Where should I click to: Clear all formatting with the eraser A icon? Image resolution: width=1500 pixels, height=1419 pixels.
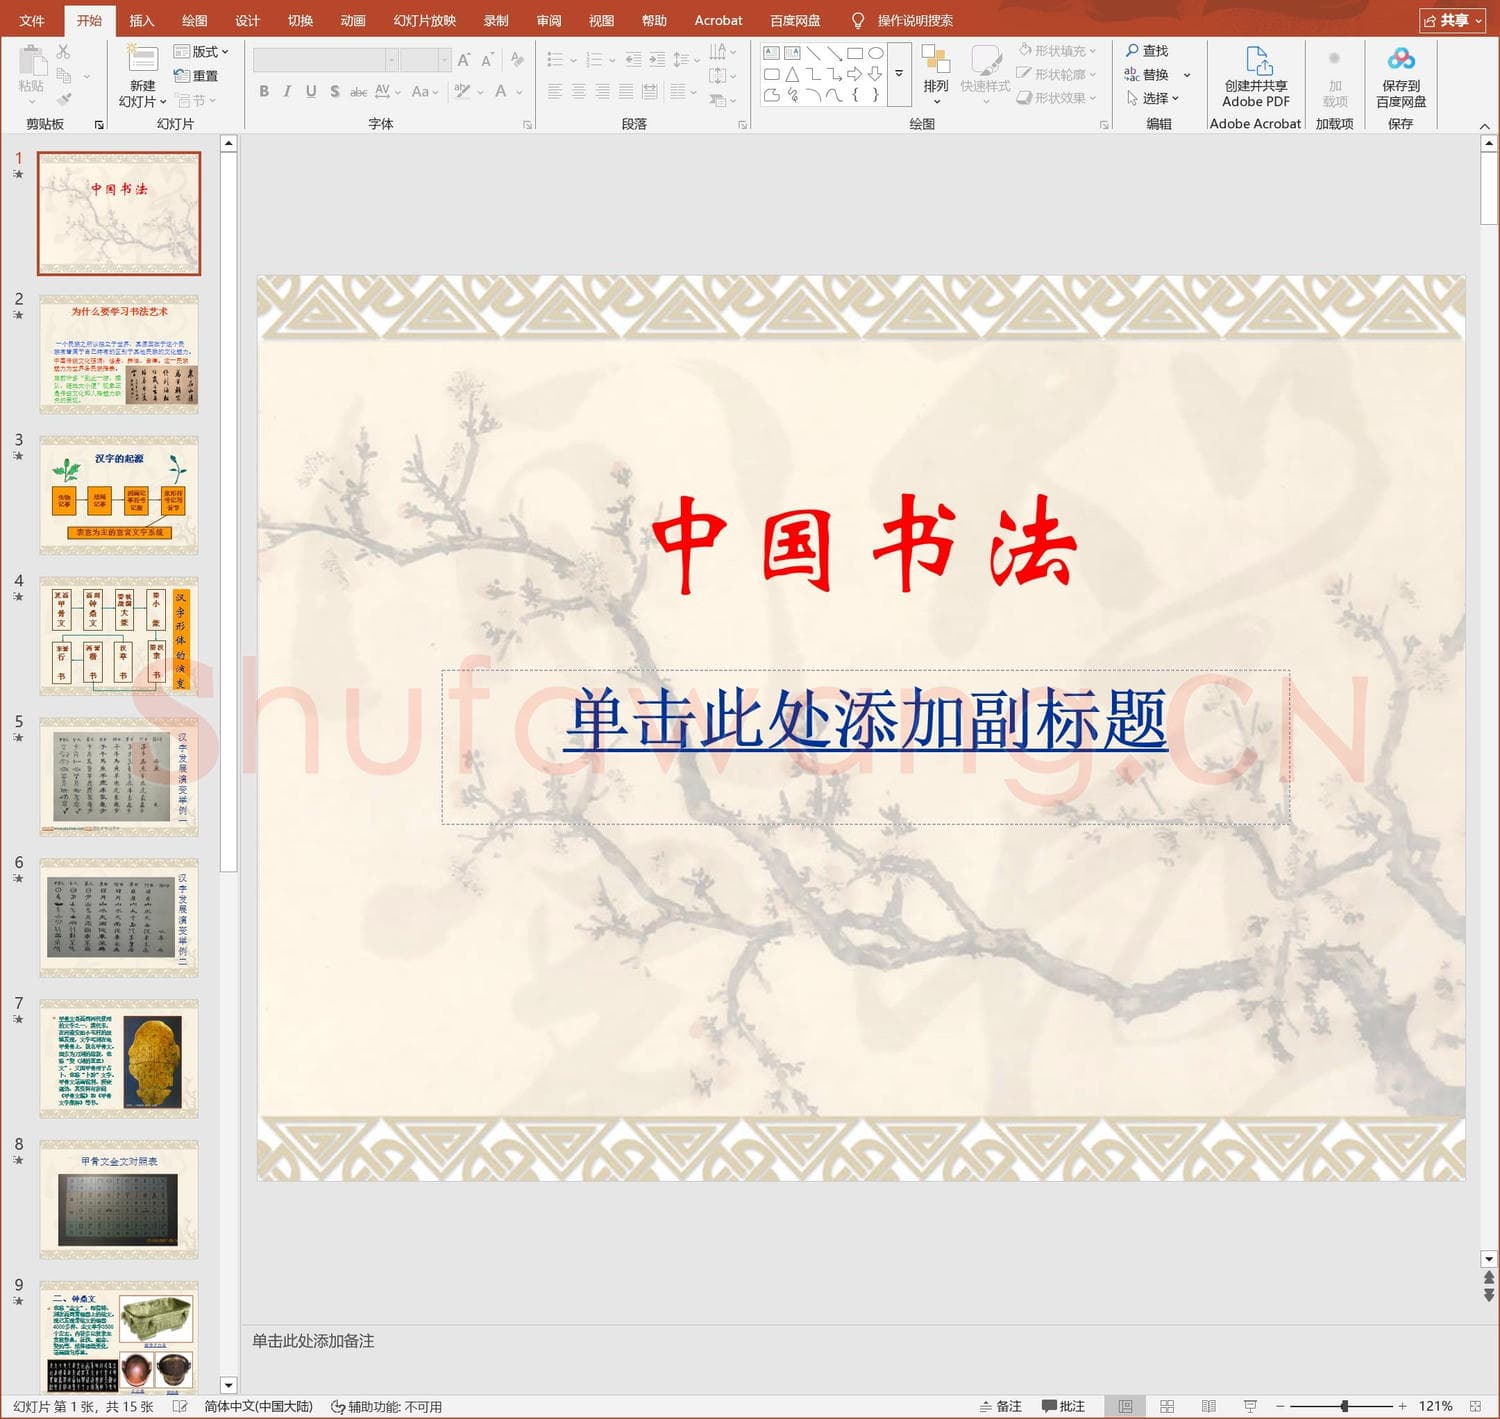517,60
